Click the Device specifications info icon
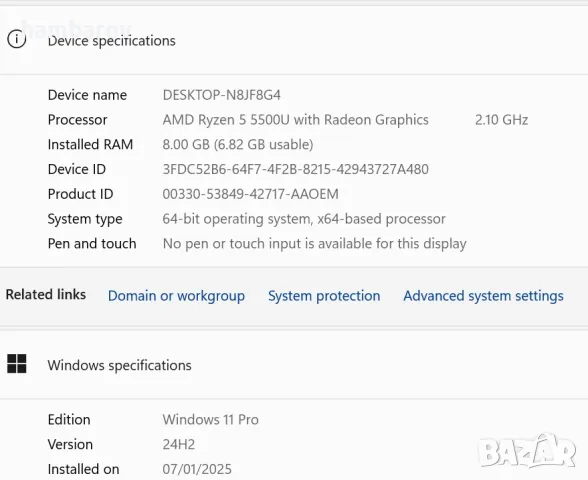 pos(16,39)
